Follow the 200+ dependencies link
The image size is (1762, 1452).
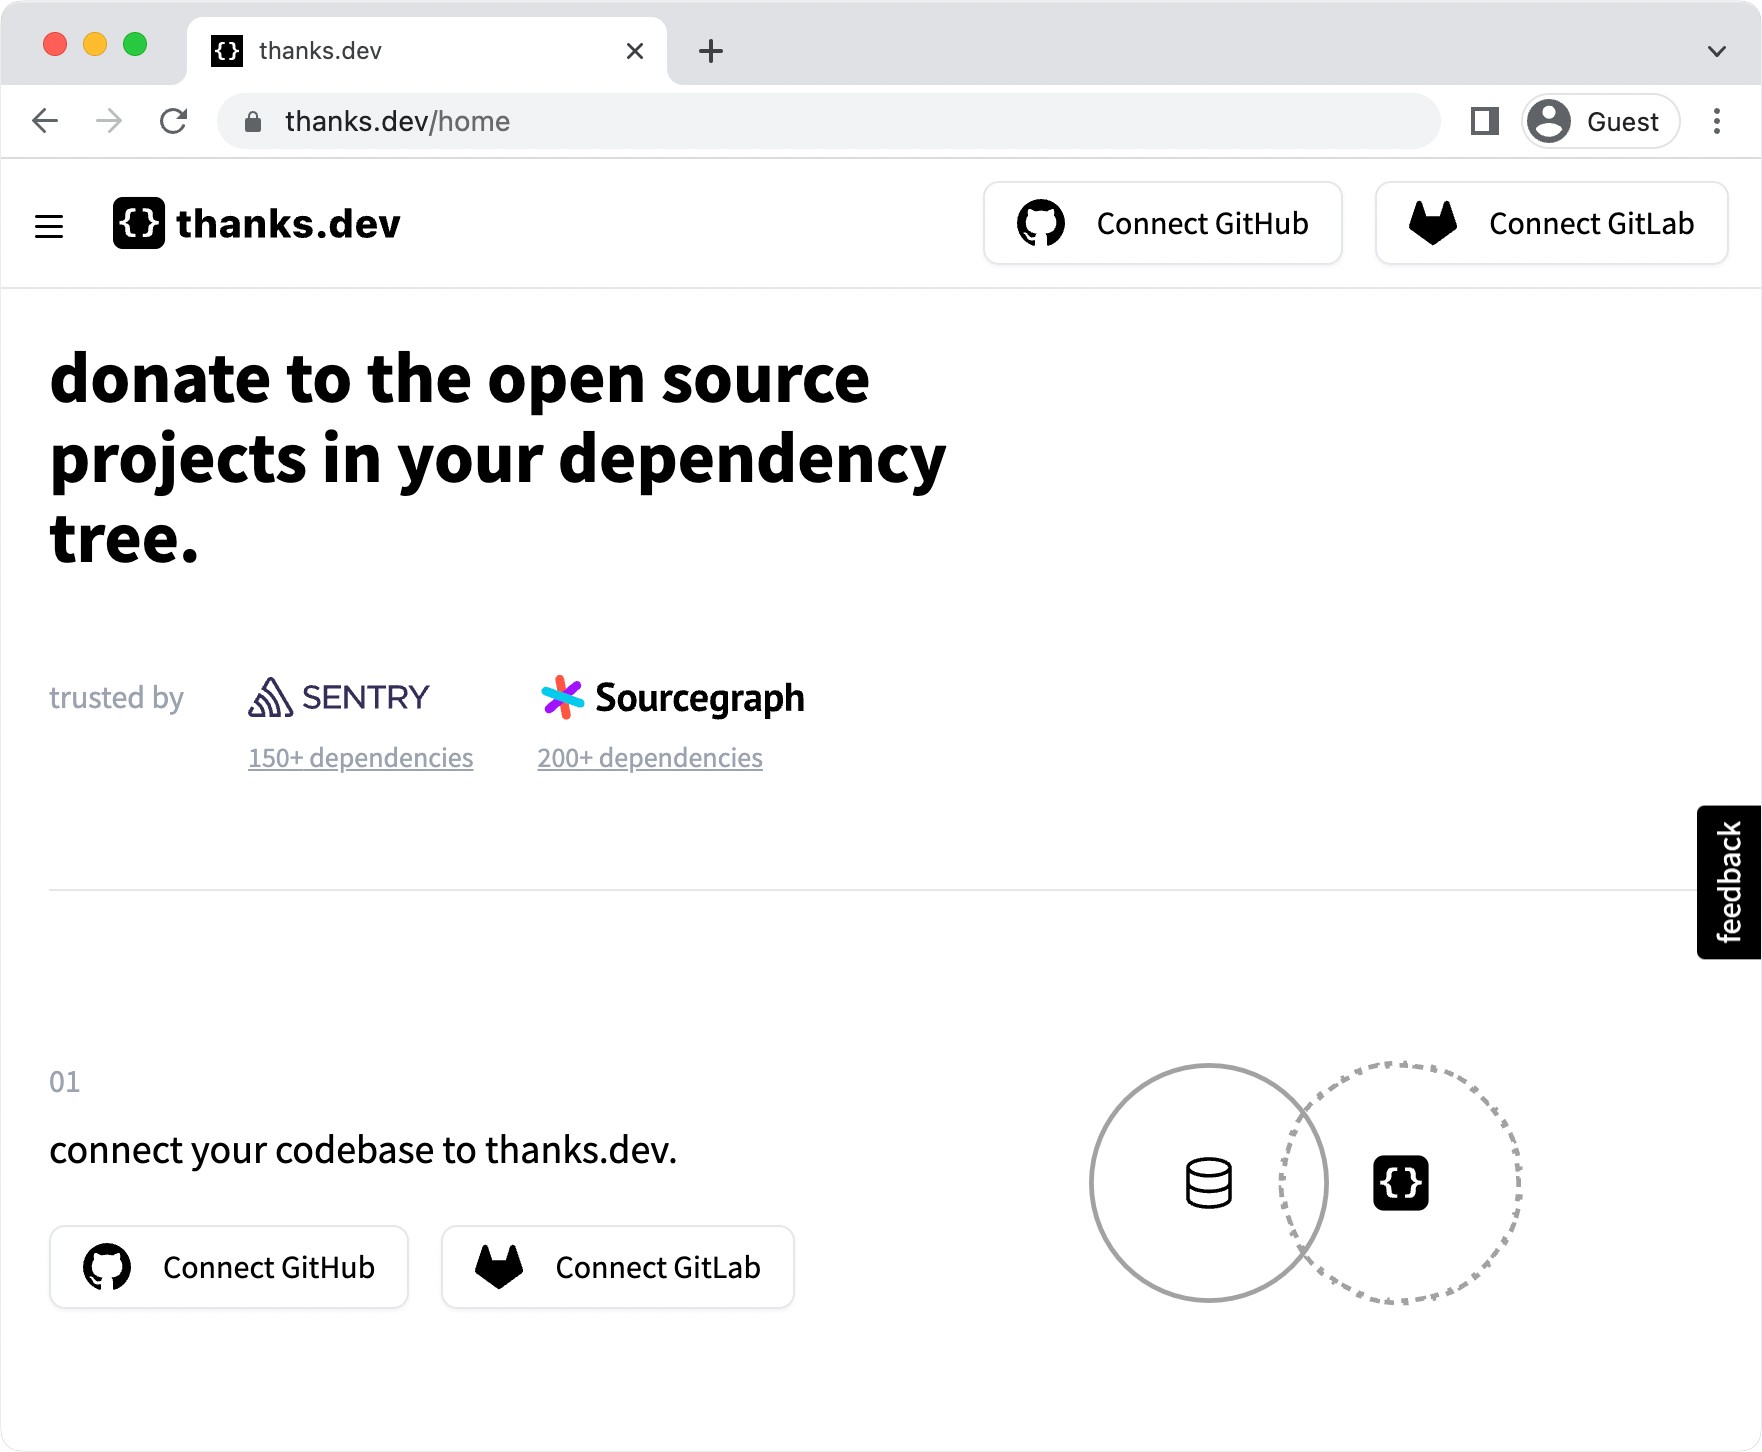(650, 758)
